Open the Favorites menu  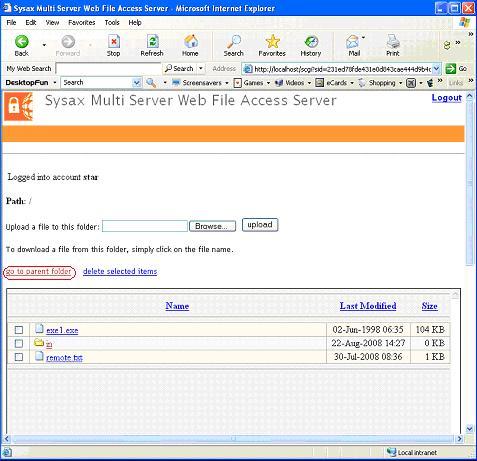pyautogui.click(x=82, y=22)
